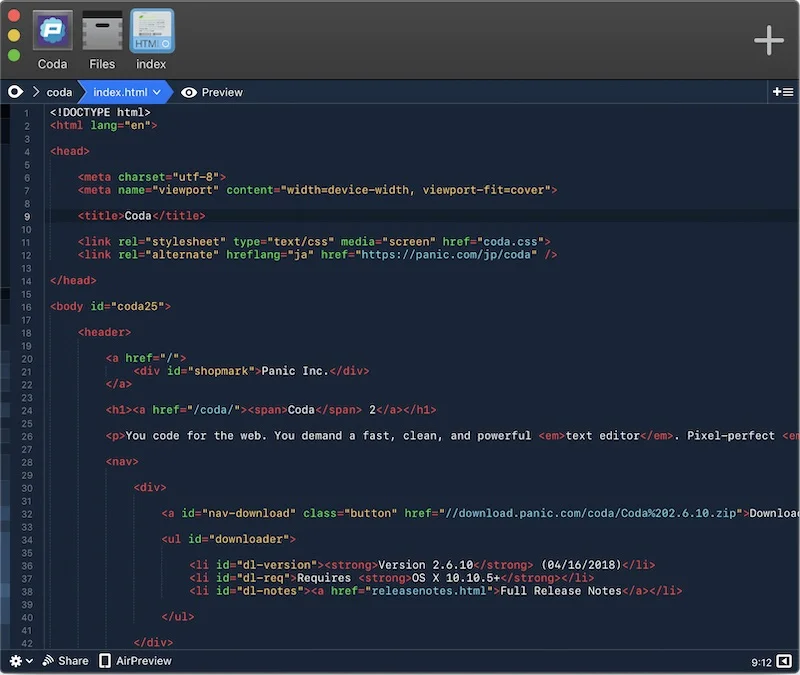The width and height of the screenshot is (800, 675).
Task: Add a new tab with plus button
Action: click(x=768, y=40)
